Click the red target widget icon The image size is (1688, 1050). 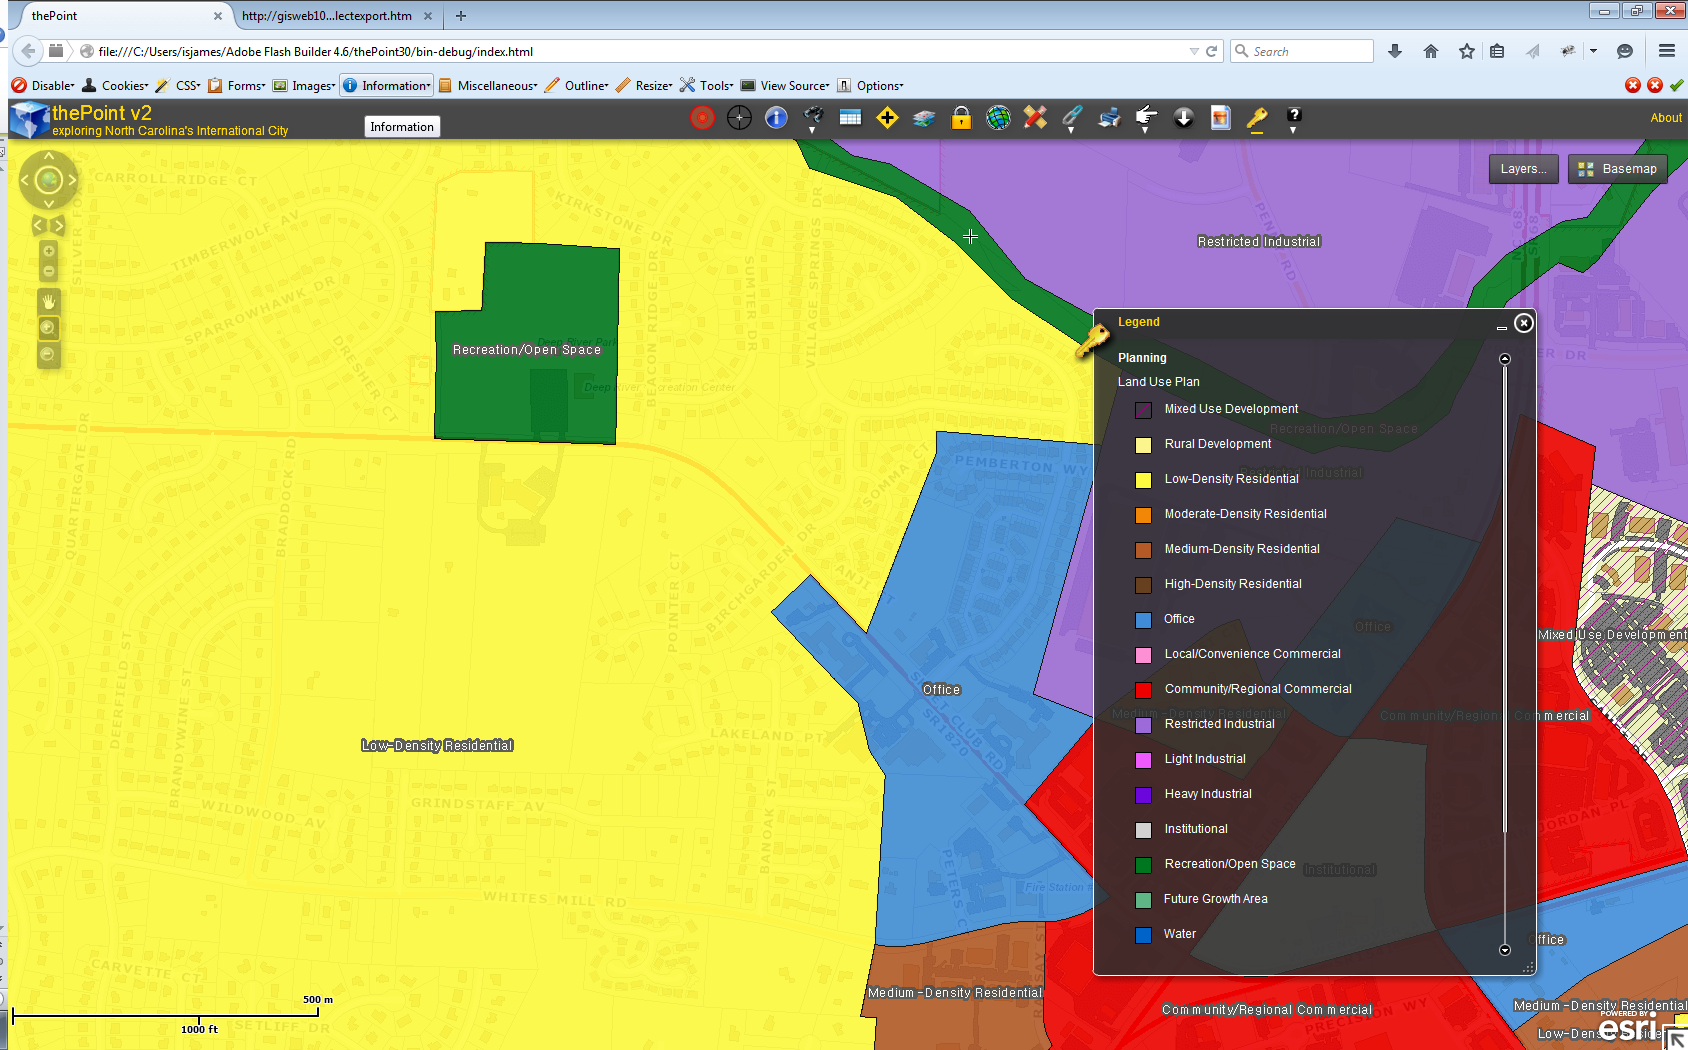pos(703,118)
